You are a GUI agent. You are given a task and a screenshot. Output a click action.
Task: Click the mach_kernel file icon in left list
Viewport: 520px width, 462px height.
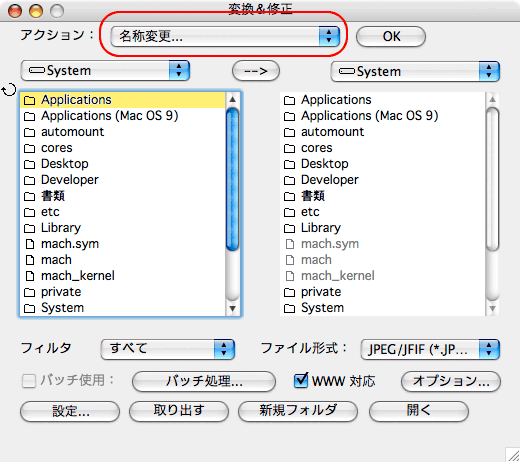30,276
